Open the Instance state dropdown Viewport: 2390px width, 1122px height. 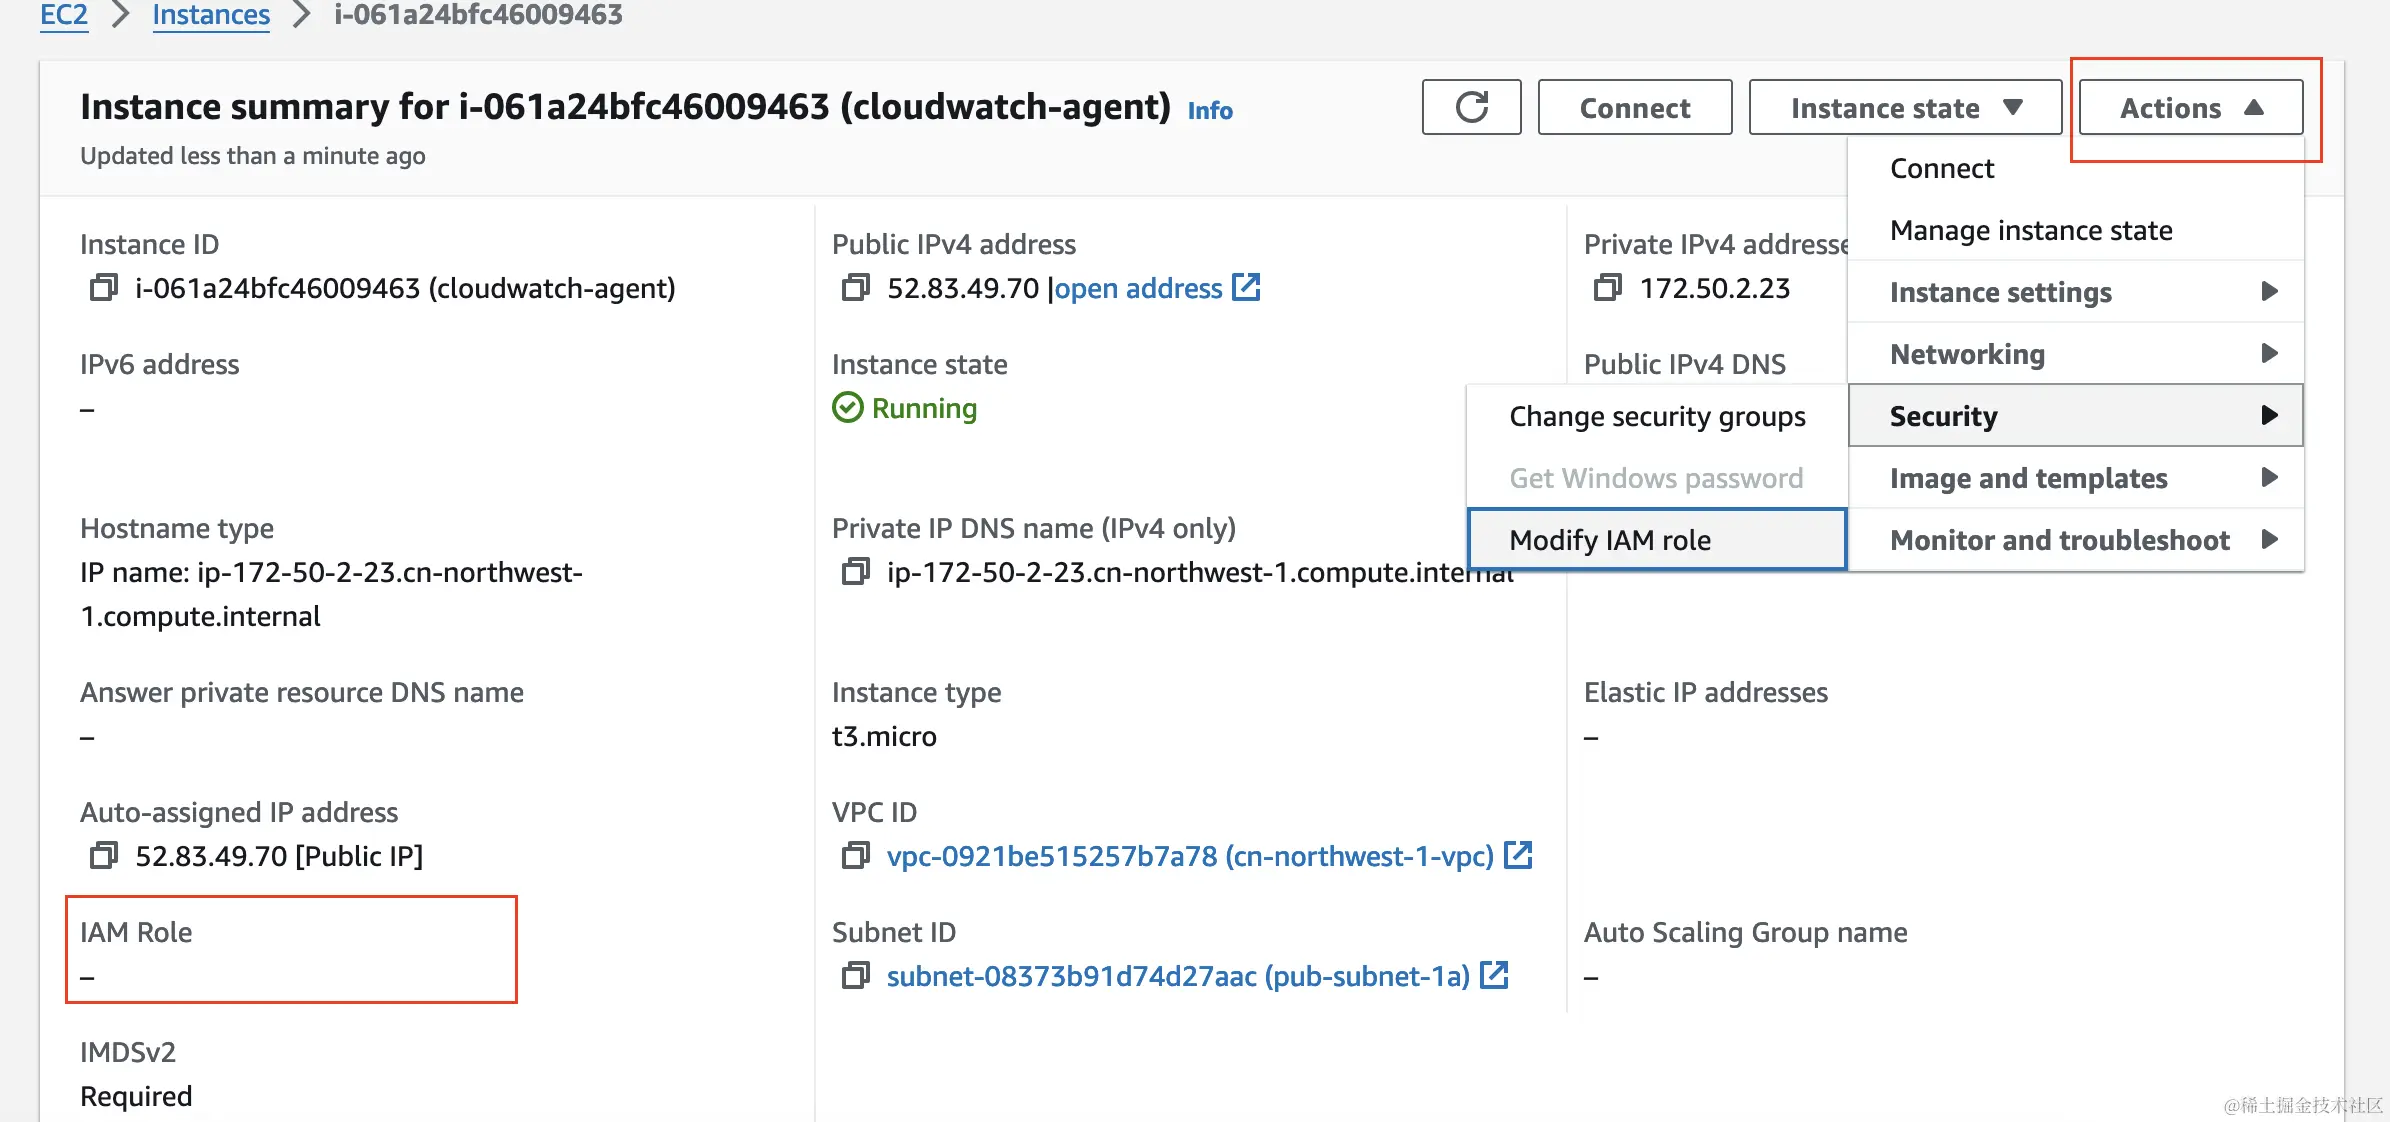pos(1904,107)
